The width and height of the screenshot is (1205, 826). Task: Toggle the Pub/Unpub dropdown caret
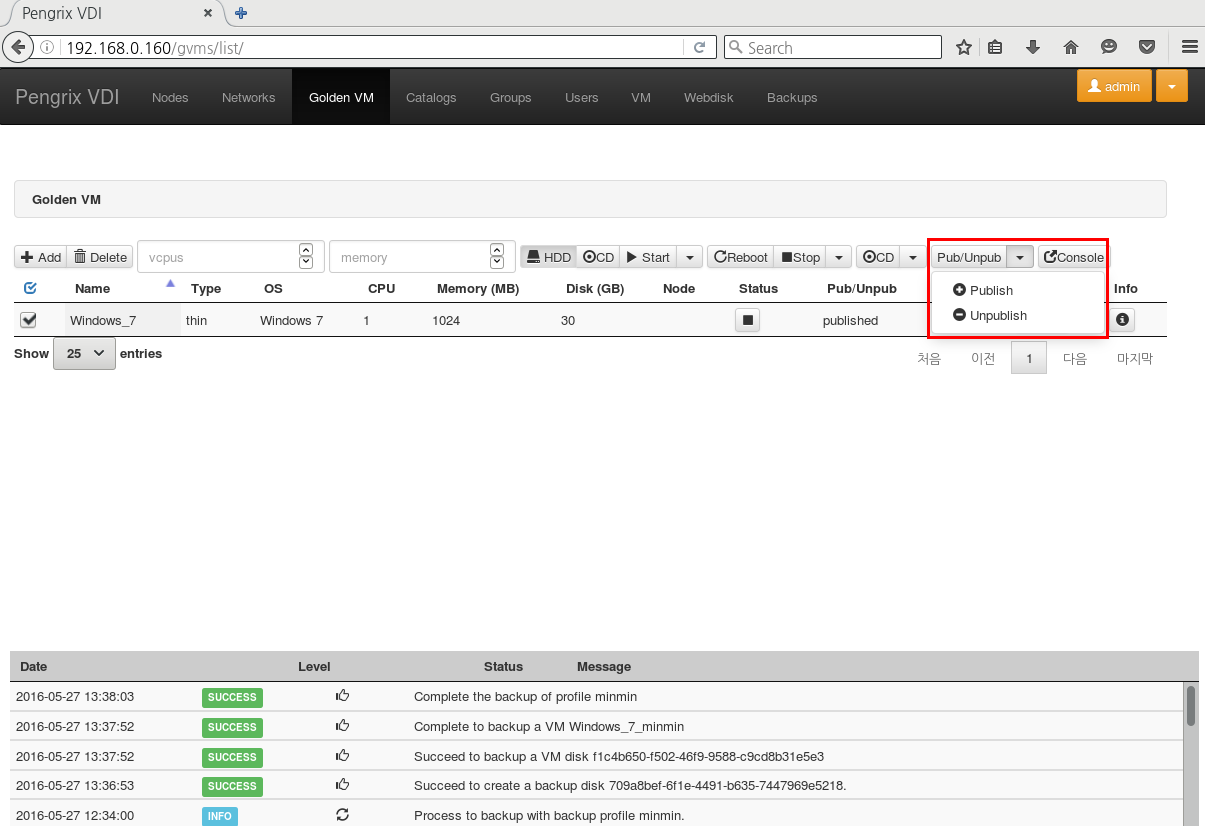point(1019,257)
